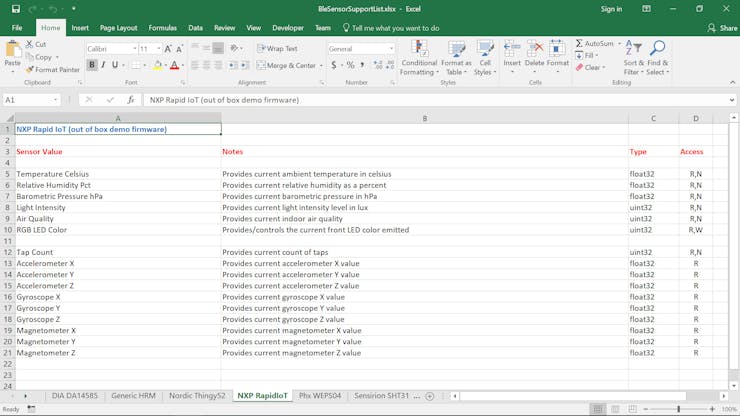The height and width of the screenshot is (416, 740).
Task: Open Find & Select magnifier
Action: pyautogui.click(x=657, y=58)
